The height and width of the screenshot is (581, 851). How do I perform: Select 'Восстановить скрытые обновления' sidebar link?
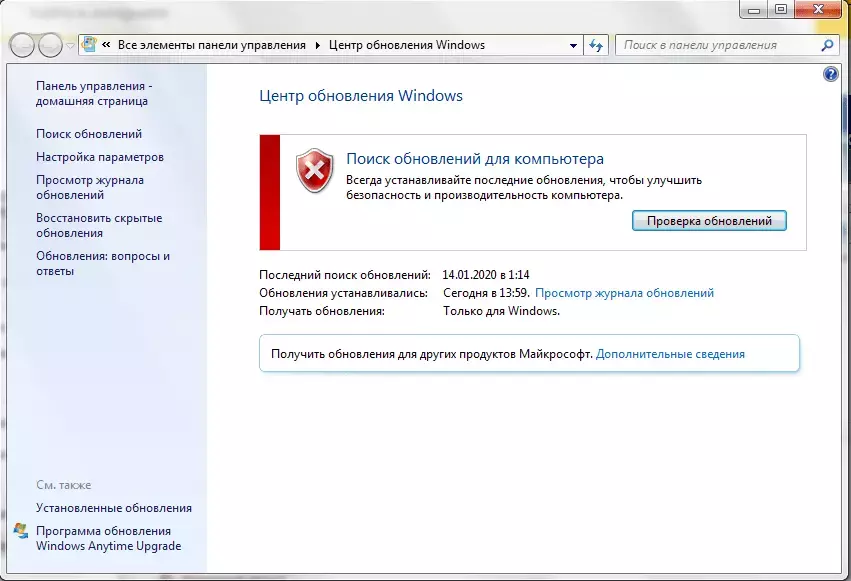coord(99,225)
